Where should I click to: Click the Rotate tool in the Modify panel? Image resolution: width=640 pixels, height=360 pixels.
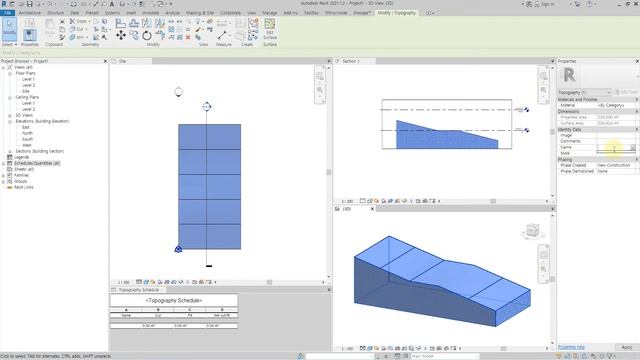click(x=147, y=36)
